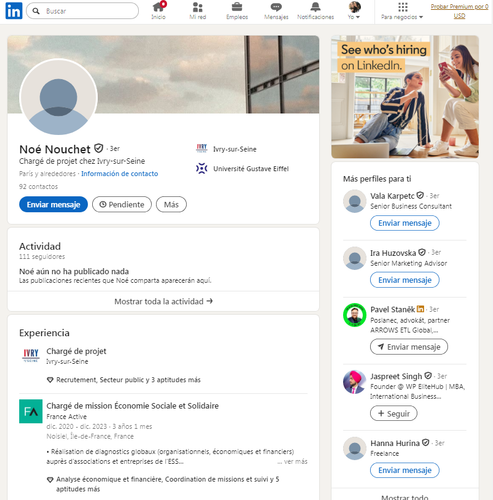Open the Chargé de projet position
This screenshot has width=493, height=500.
point(76,351)
